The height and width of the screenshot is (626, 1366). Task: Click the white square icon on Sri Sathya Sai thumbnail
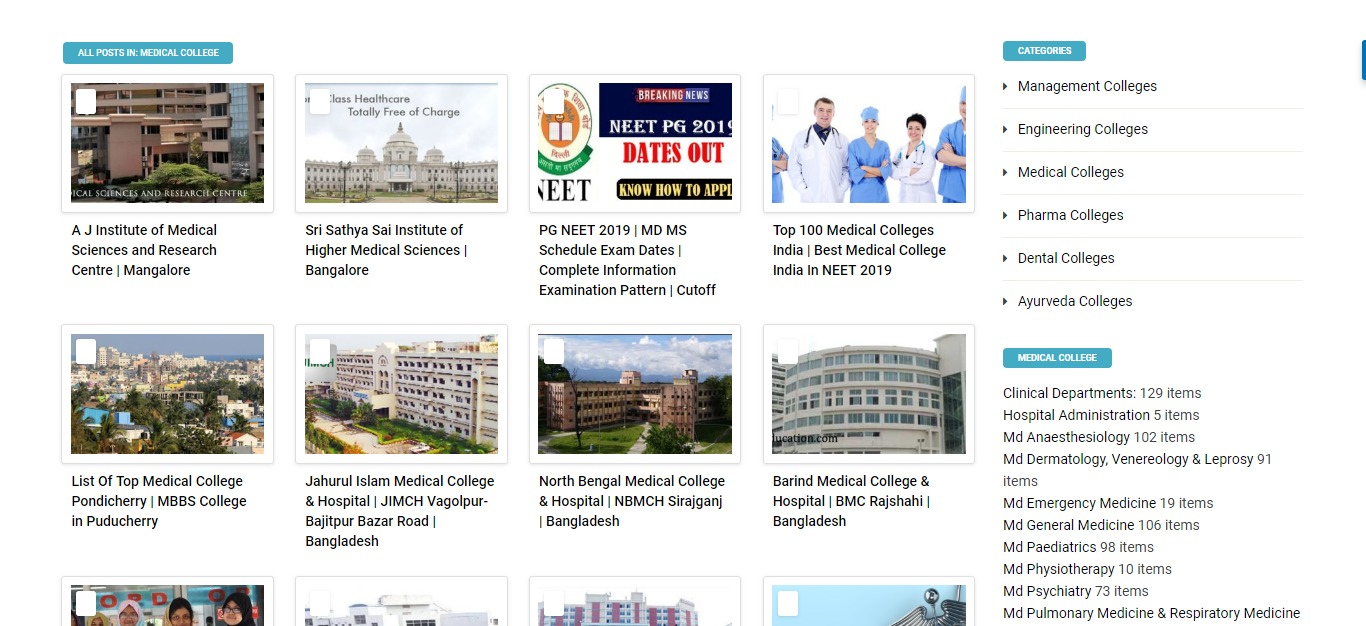tap(320, 101)
